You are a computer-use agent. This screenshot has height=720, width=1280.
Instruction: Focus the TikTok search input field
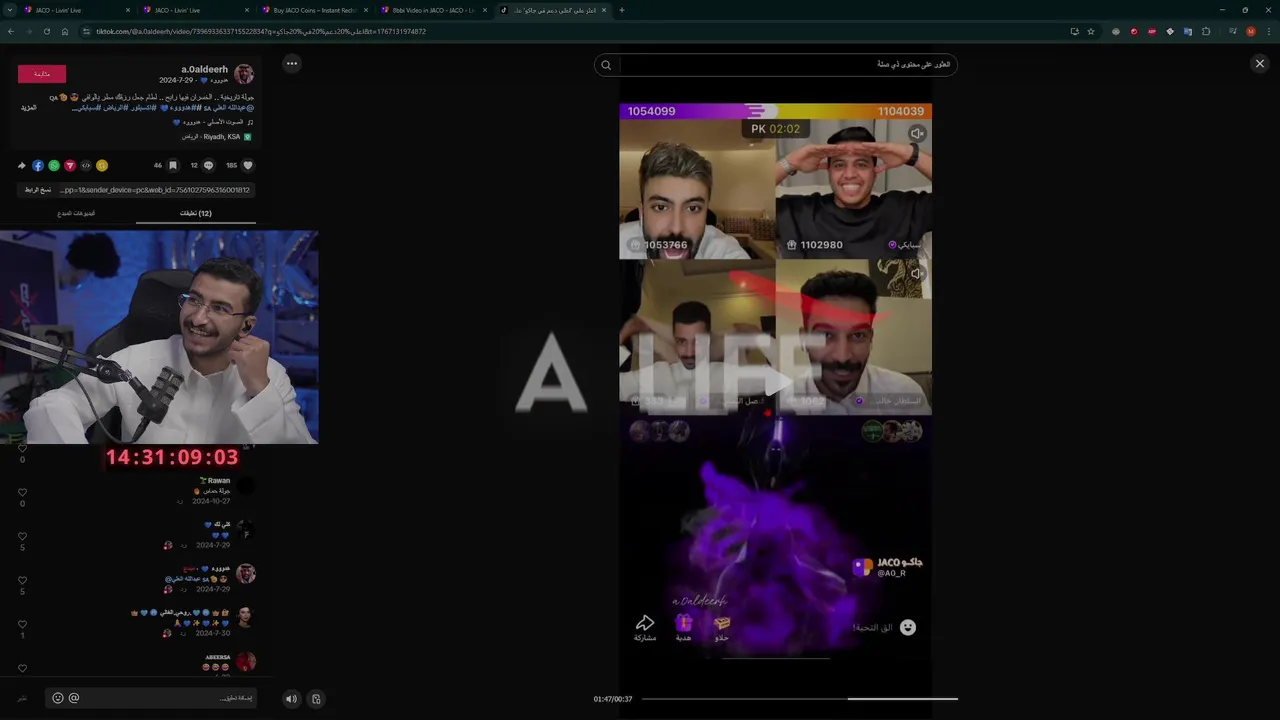coord(787,65)
